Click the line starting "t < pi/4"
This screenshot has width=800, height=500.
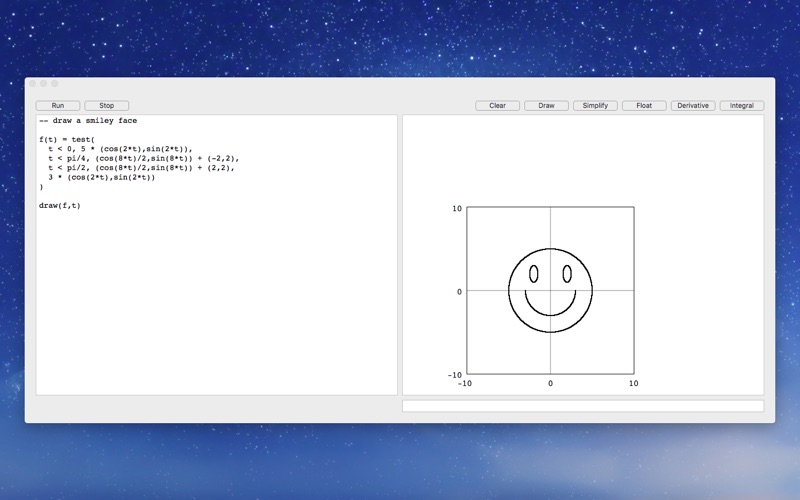(144, 158)
